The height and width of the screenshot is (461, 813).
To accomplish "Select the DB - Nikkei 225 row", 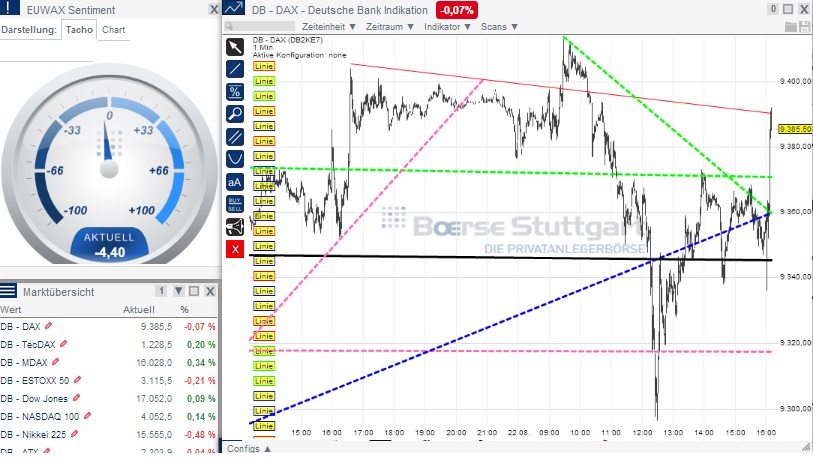I will (x=108, y=435).
